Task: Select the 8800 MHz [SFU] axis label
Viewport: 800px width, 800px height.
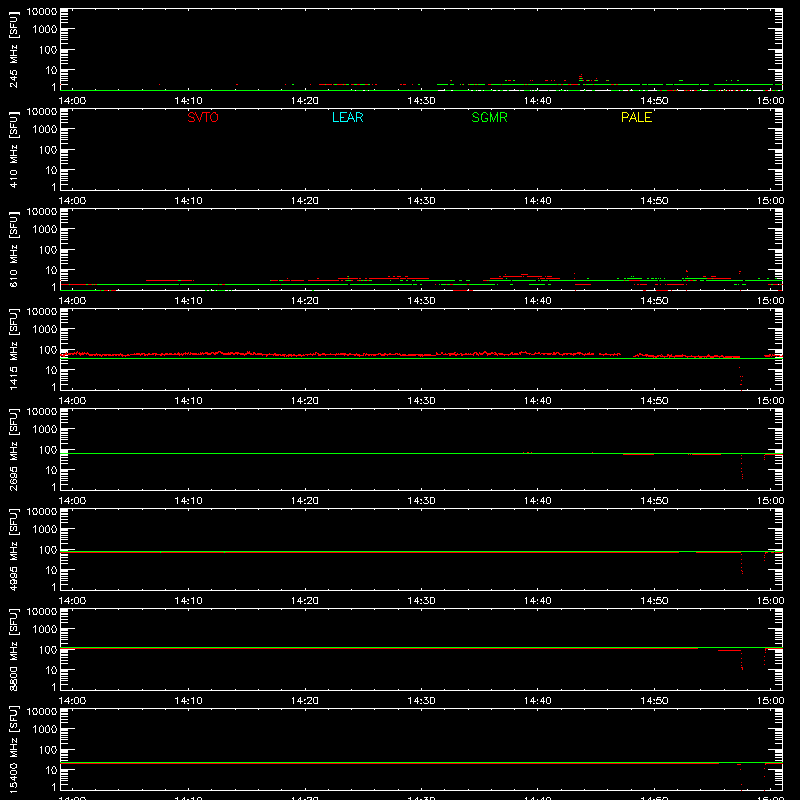Action: [13, 649]
